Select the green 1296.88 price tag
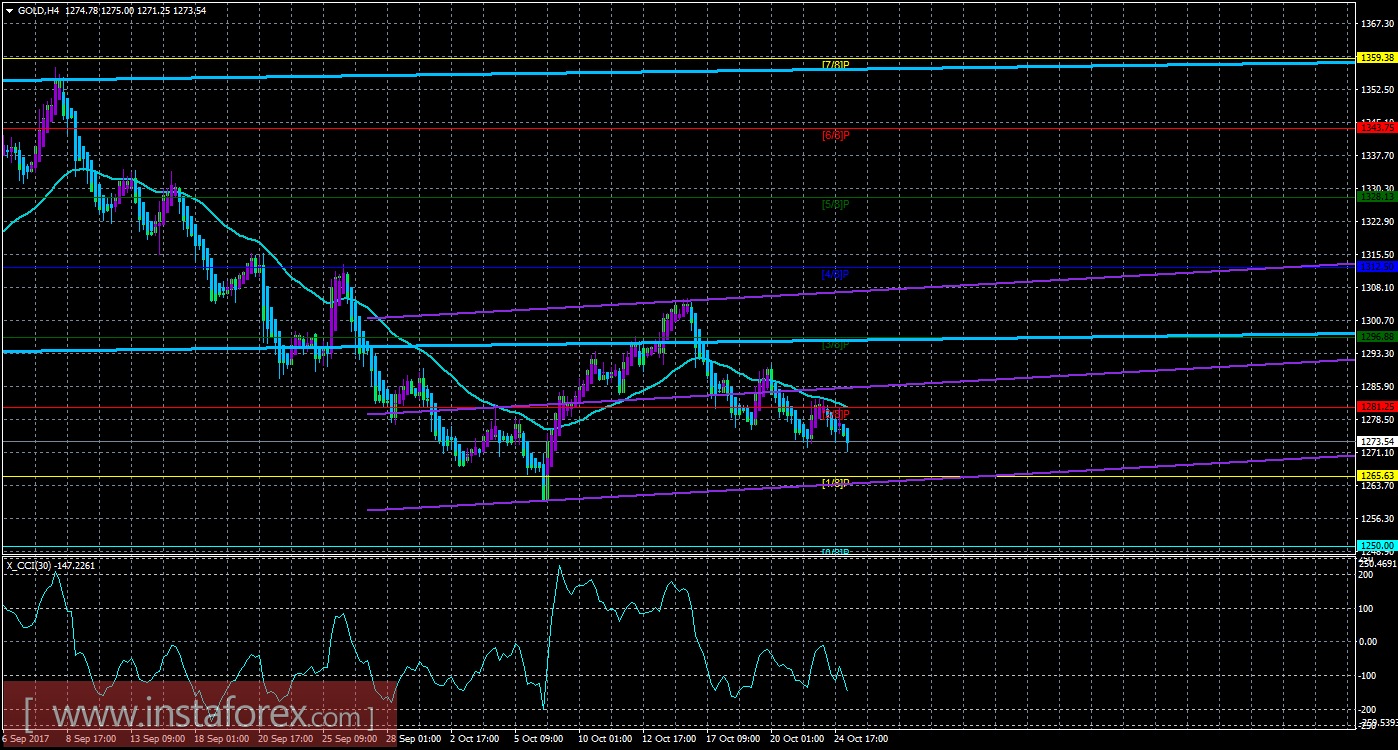This screenshot has height=750, width=1398. coord(1377,336)
